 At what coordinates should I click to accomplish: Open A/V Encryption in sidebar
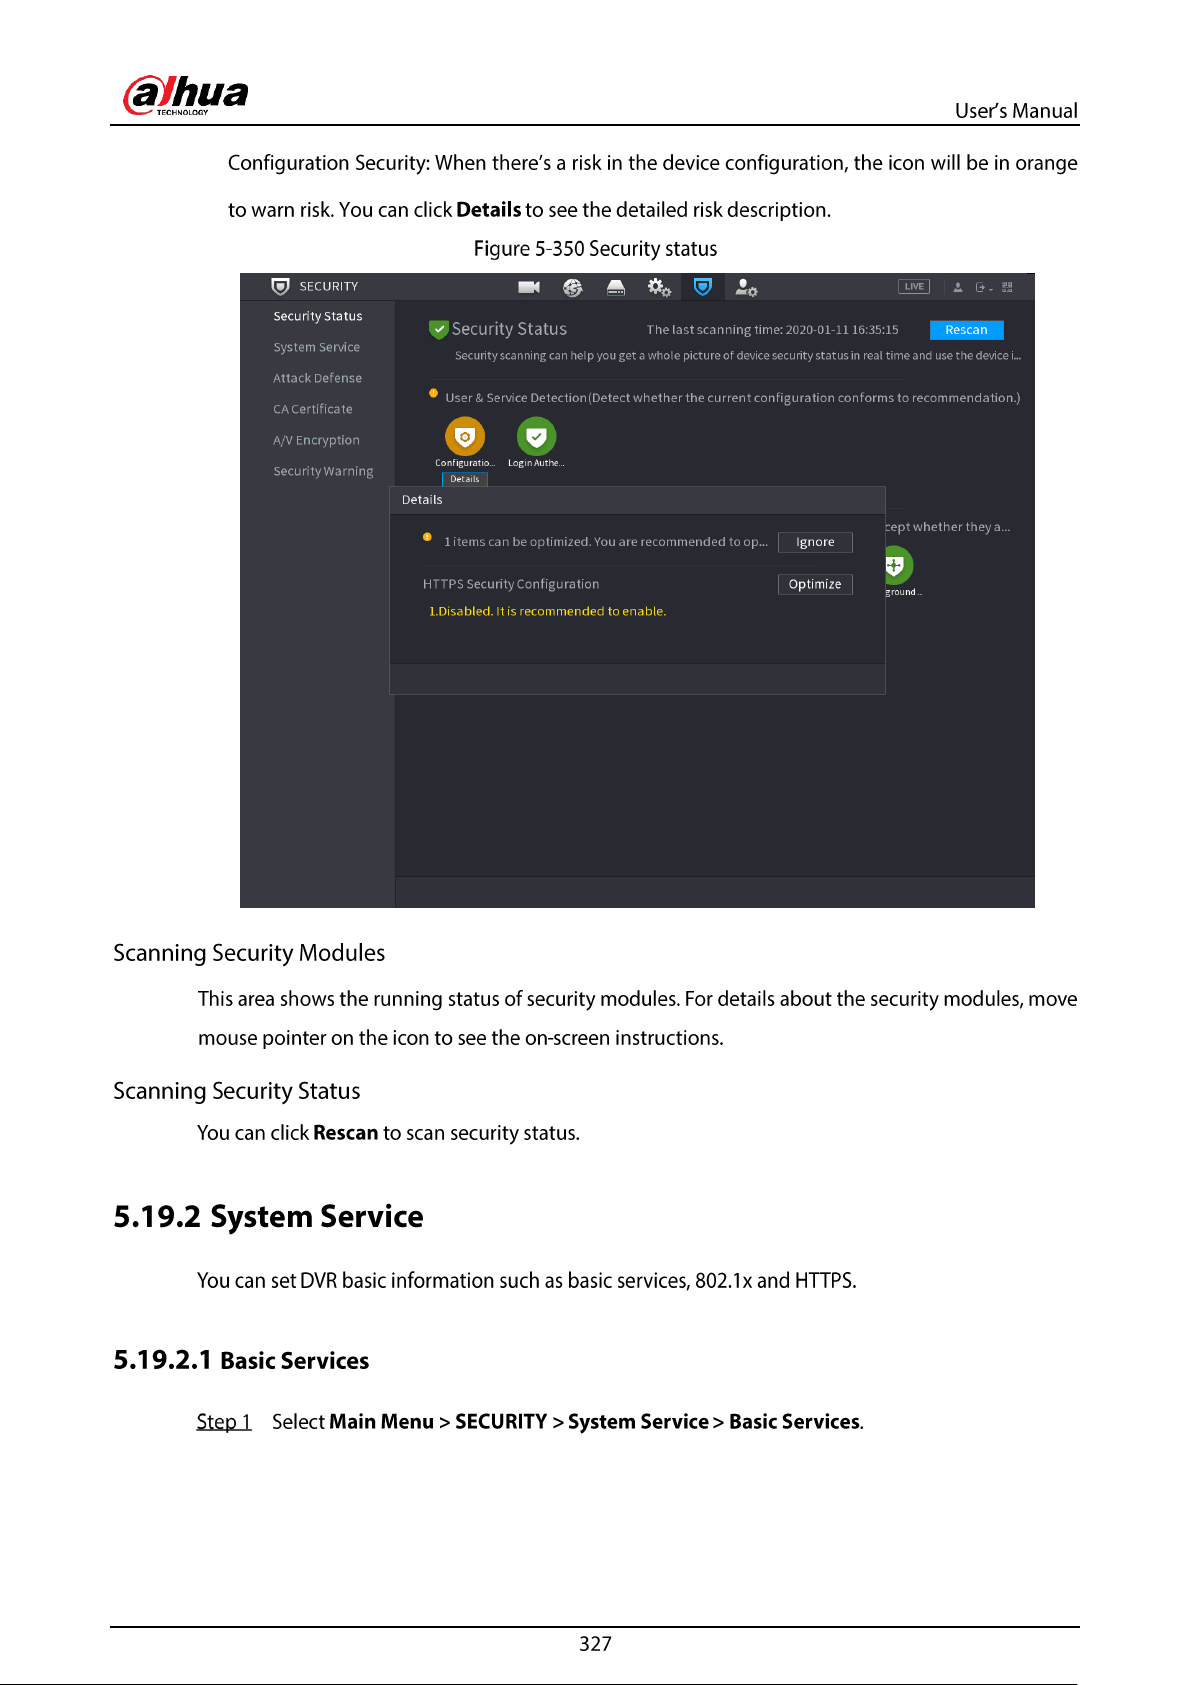[316, 440]
